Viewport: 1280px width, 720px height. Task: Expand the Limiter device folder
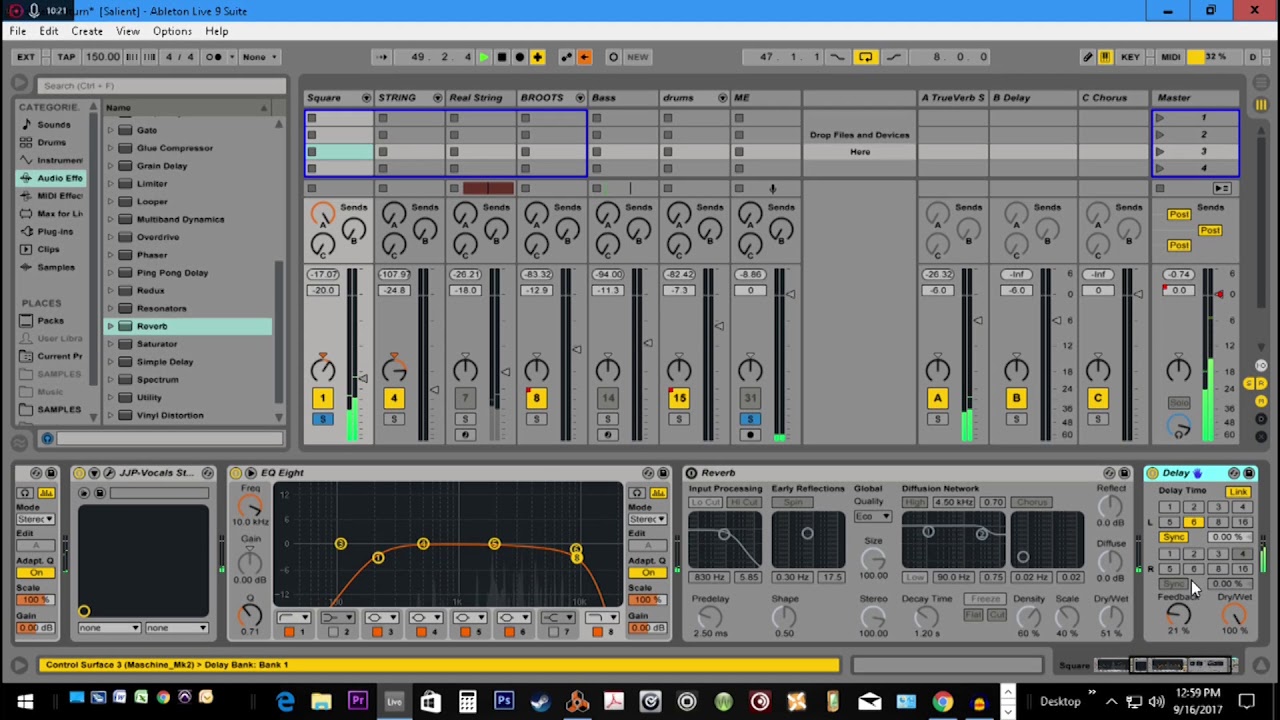(x=110, y=184)
